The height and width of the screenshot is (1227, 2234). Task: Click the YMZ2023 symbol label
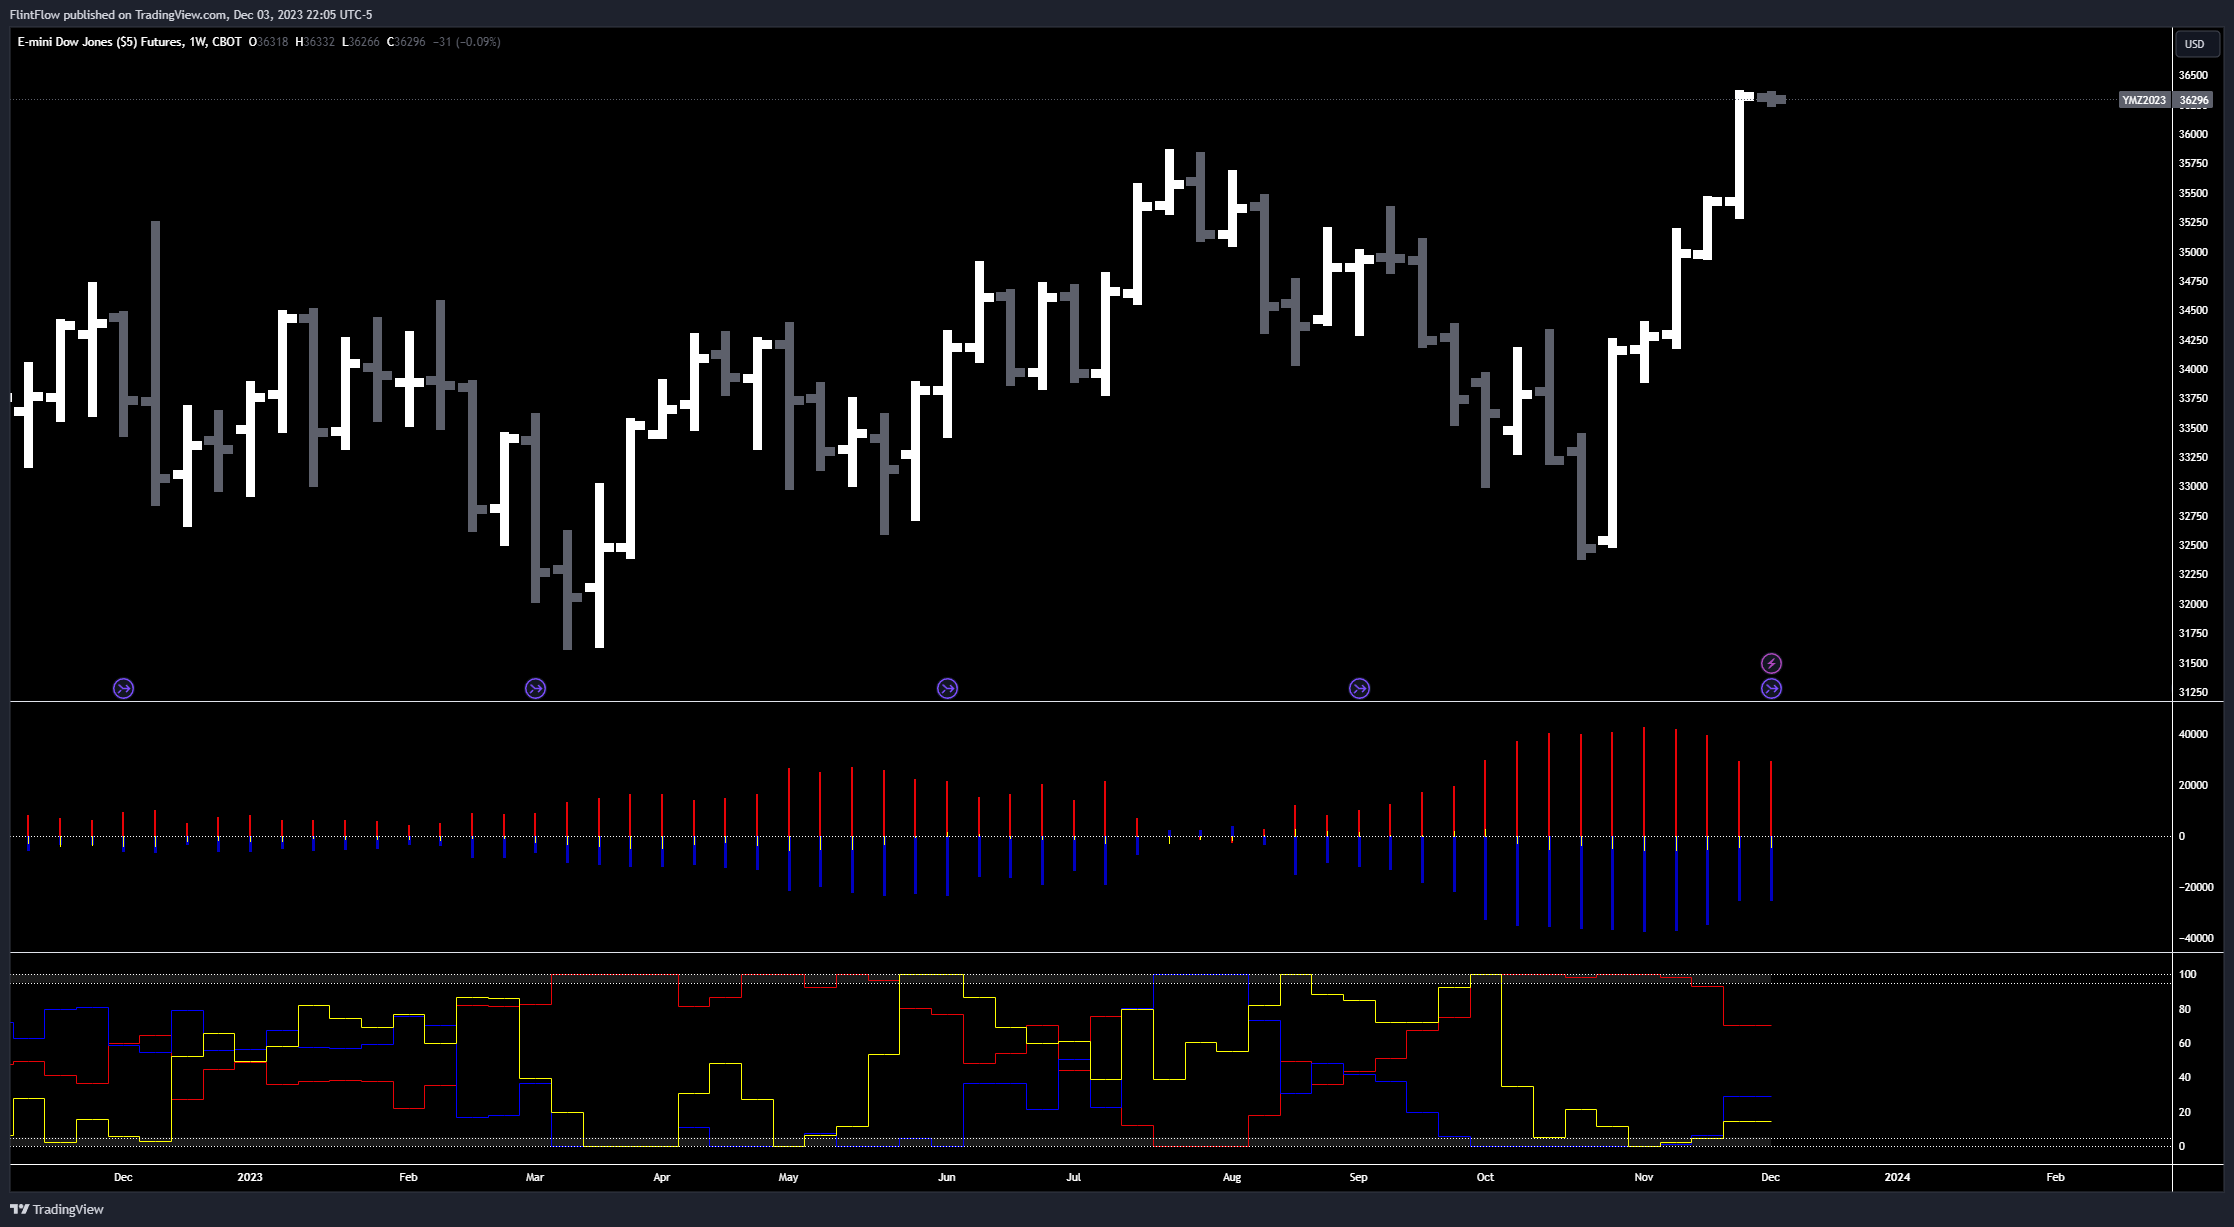pyautogui.click(x=2144, y=100)
